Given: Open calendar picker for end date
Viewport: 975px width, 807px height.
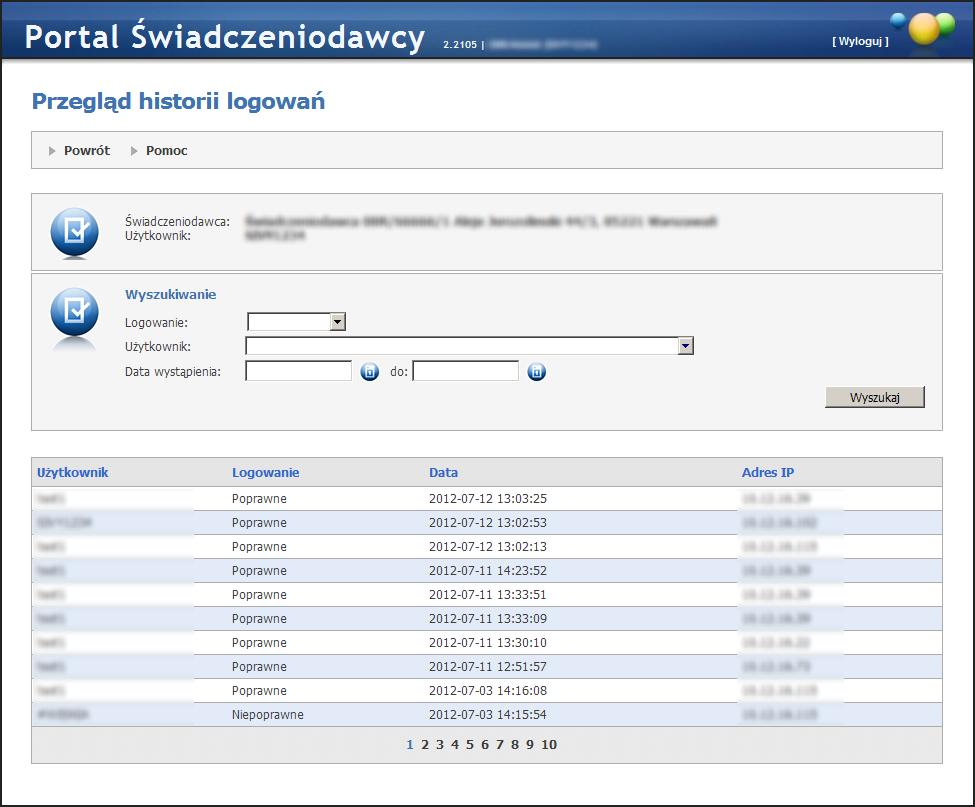Looking at the screenshot, I should (537, 372).
